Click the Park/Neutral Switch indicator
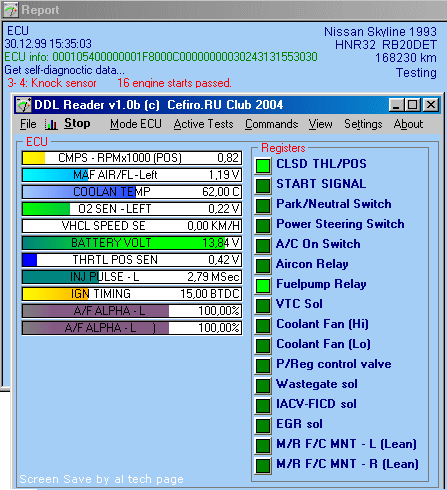The width and height of the screenshot is (447, 490). pyautogui.click(x=263, y=206)
